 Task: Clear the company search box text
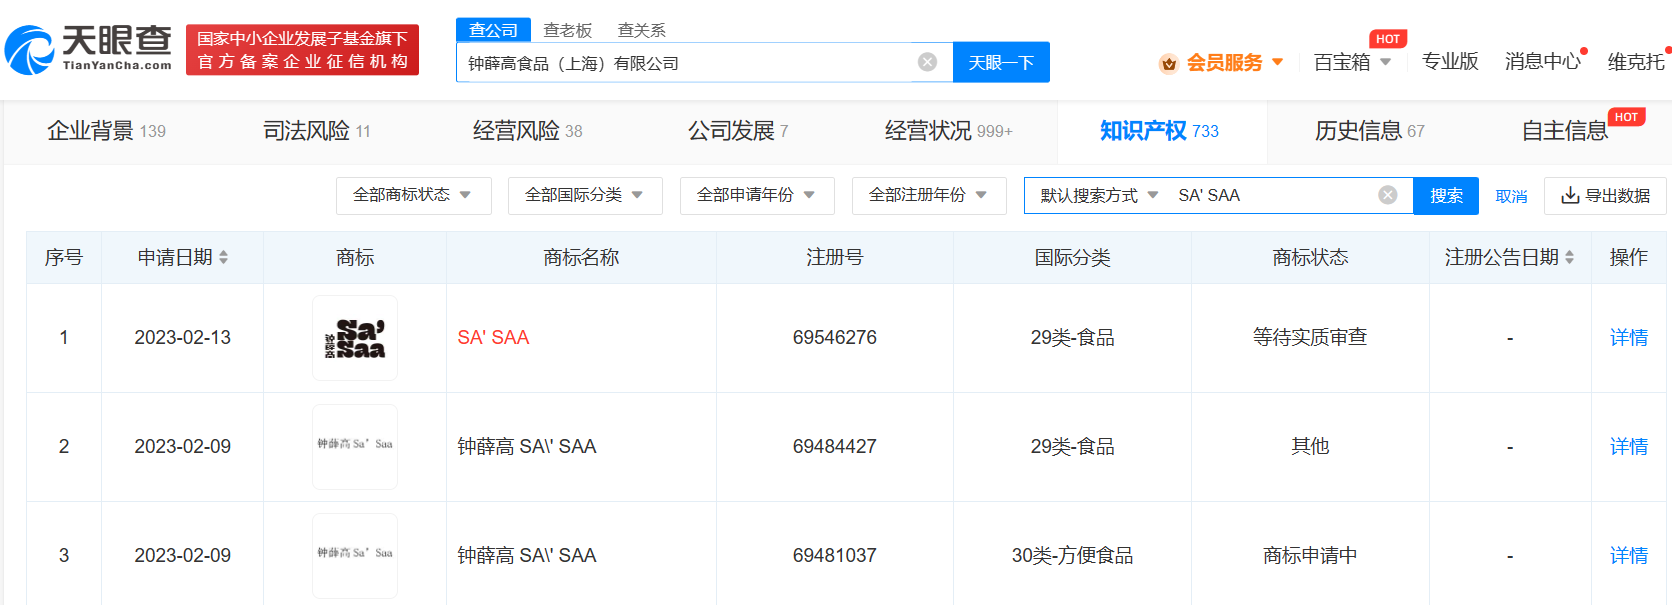click(928, 62)
